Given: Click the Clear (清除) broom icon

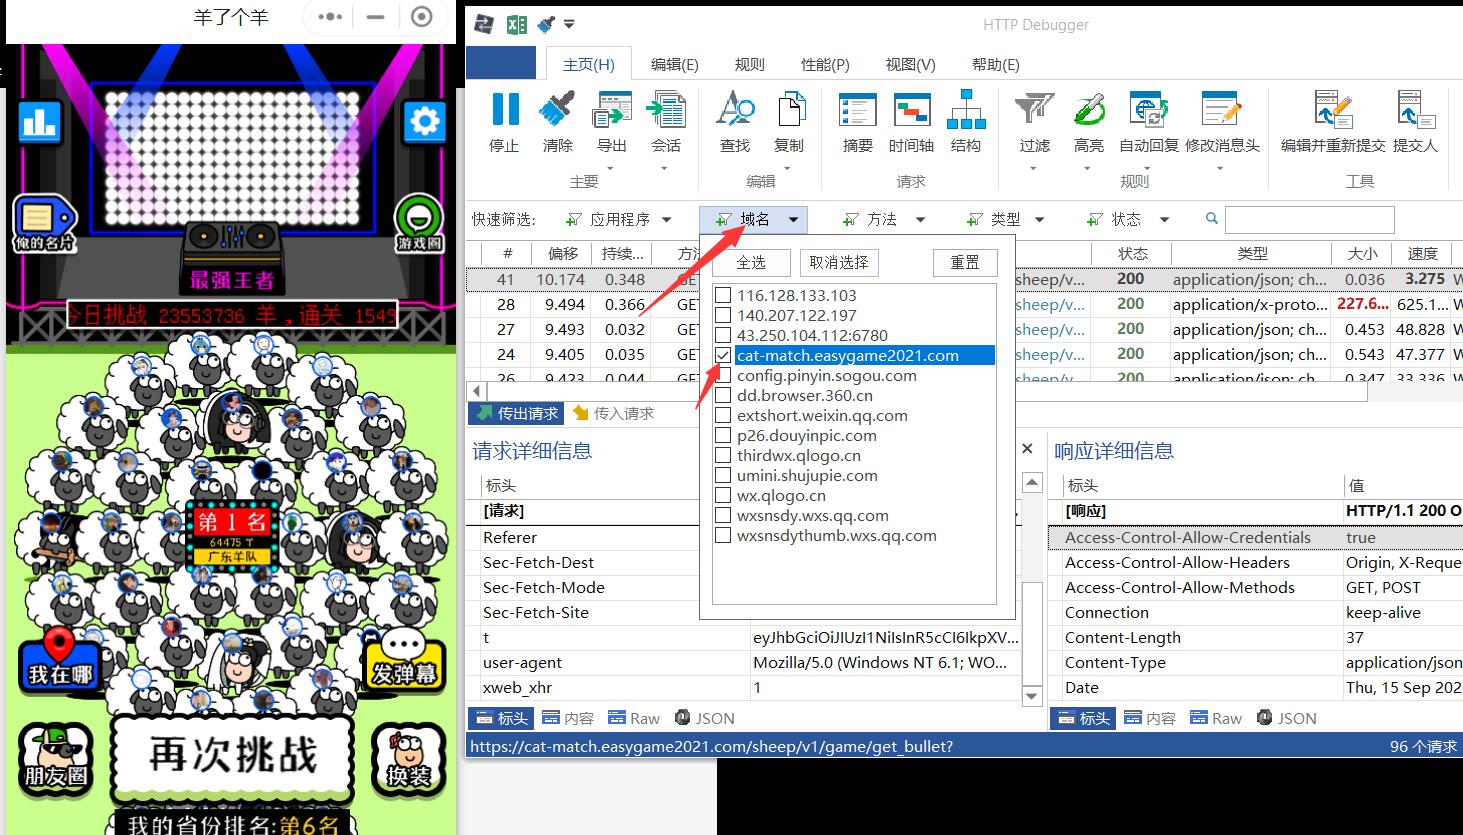Looking at the screenshot, I should tap(557, 110).
